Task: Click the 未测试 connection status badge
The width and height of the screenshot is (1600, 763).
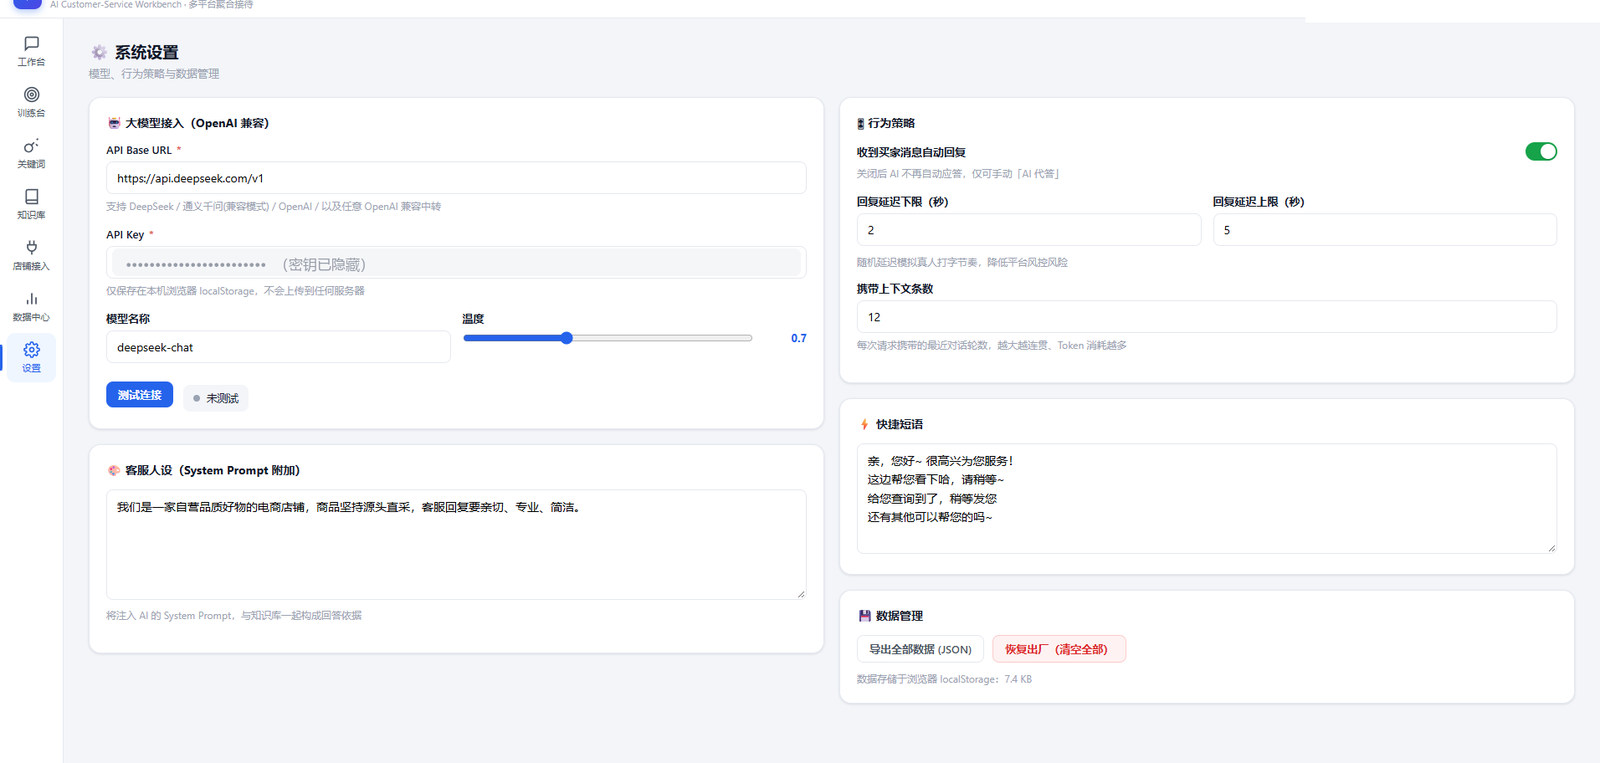Action: (x=216, y=398)
